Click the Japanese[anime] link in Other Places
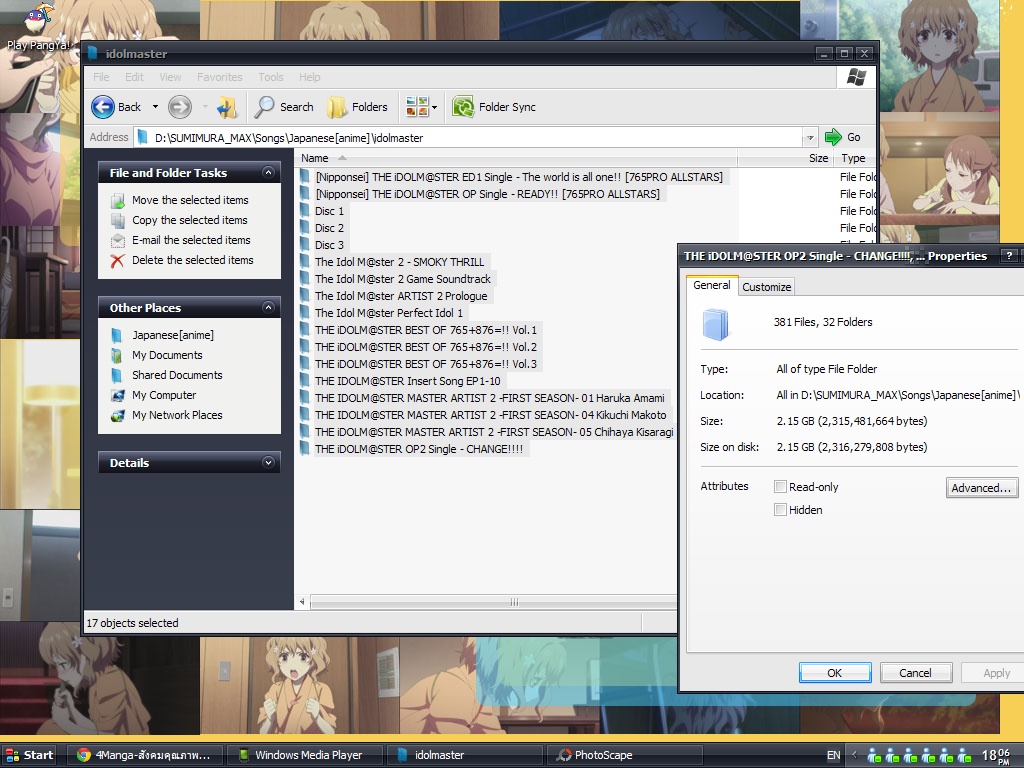The width and height of the screenshot is (1024, 768). tap(173, 335)
